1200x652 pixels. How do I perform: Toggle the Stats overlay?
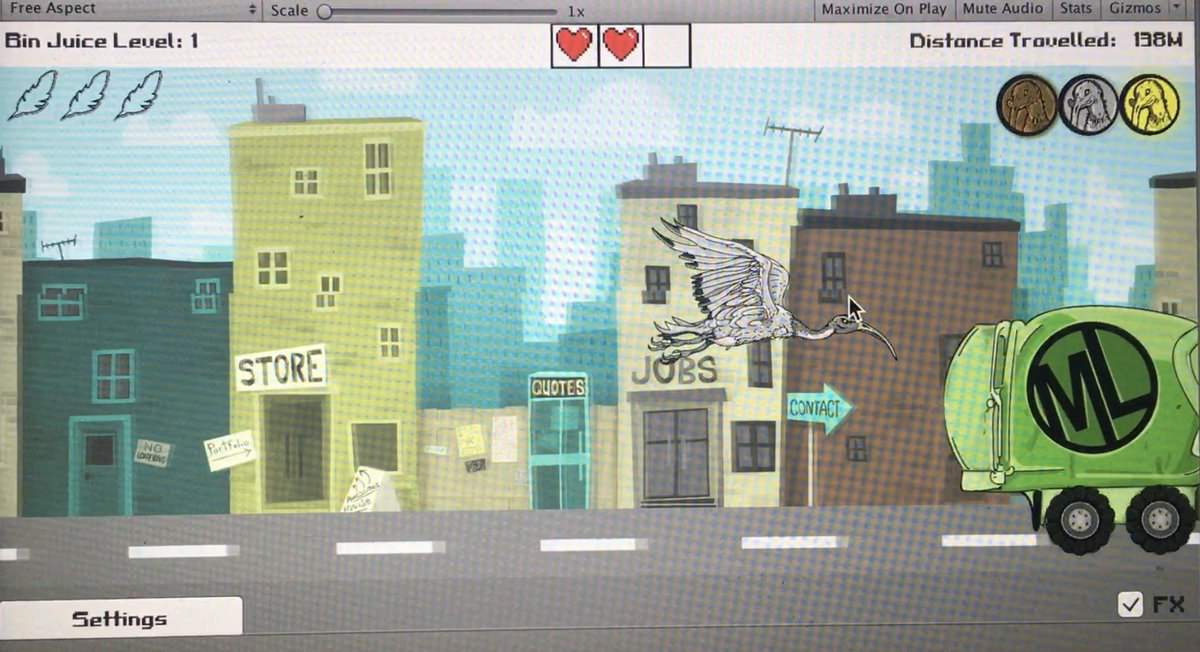pos(1076,9)
